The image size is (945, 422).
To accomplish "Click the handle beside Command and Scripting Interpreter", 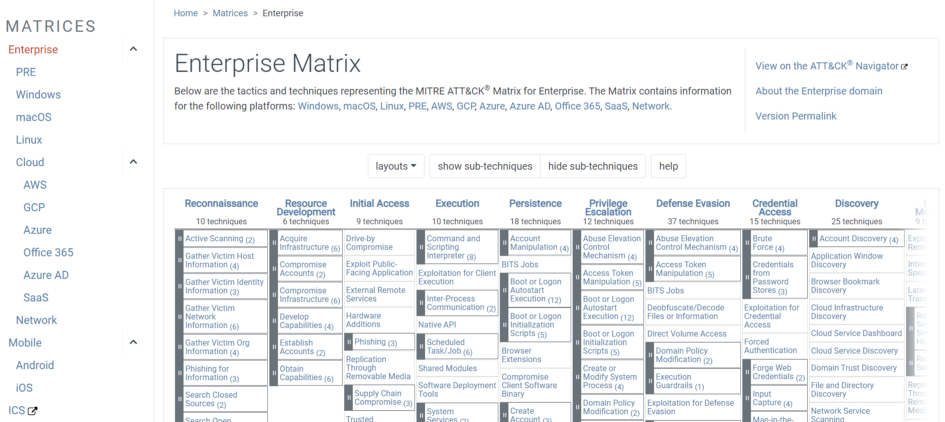I will [421, 246].
